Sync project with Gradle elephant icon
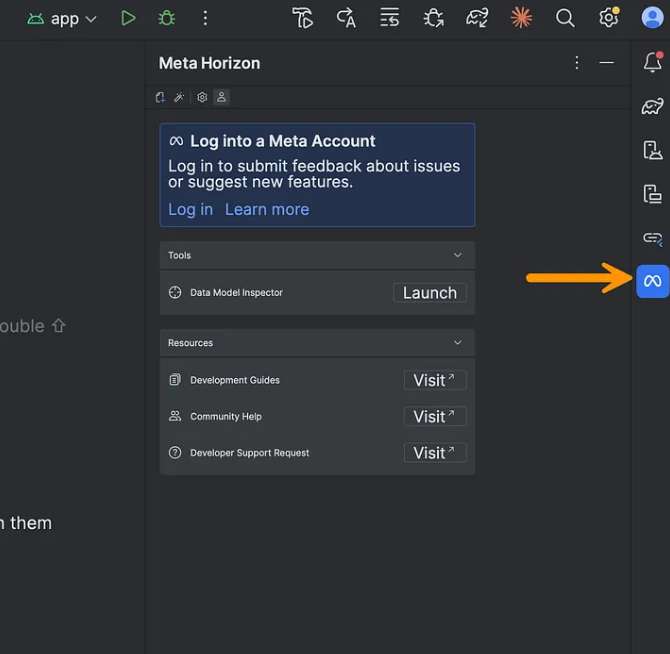Viewport: 670px width, 654px height. point(477,18)
